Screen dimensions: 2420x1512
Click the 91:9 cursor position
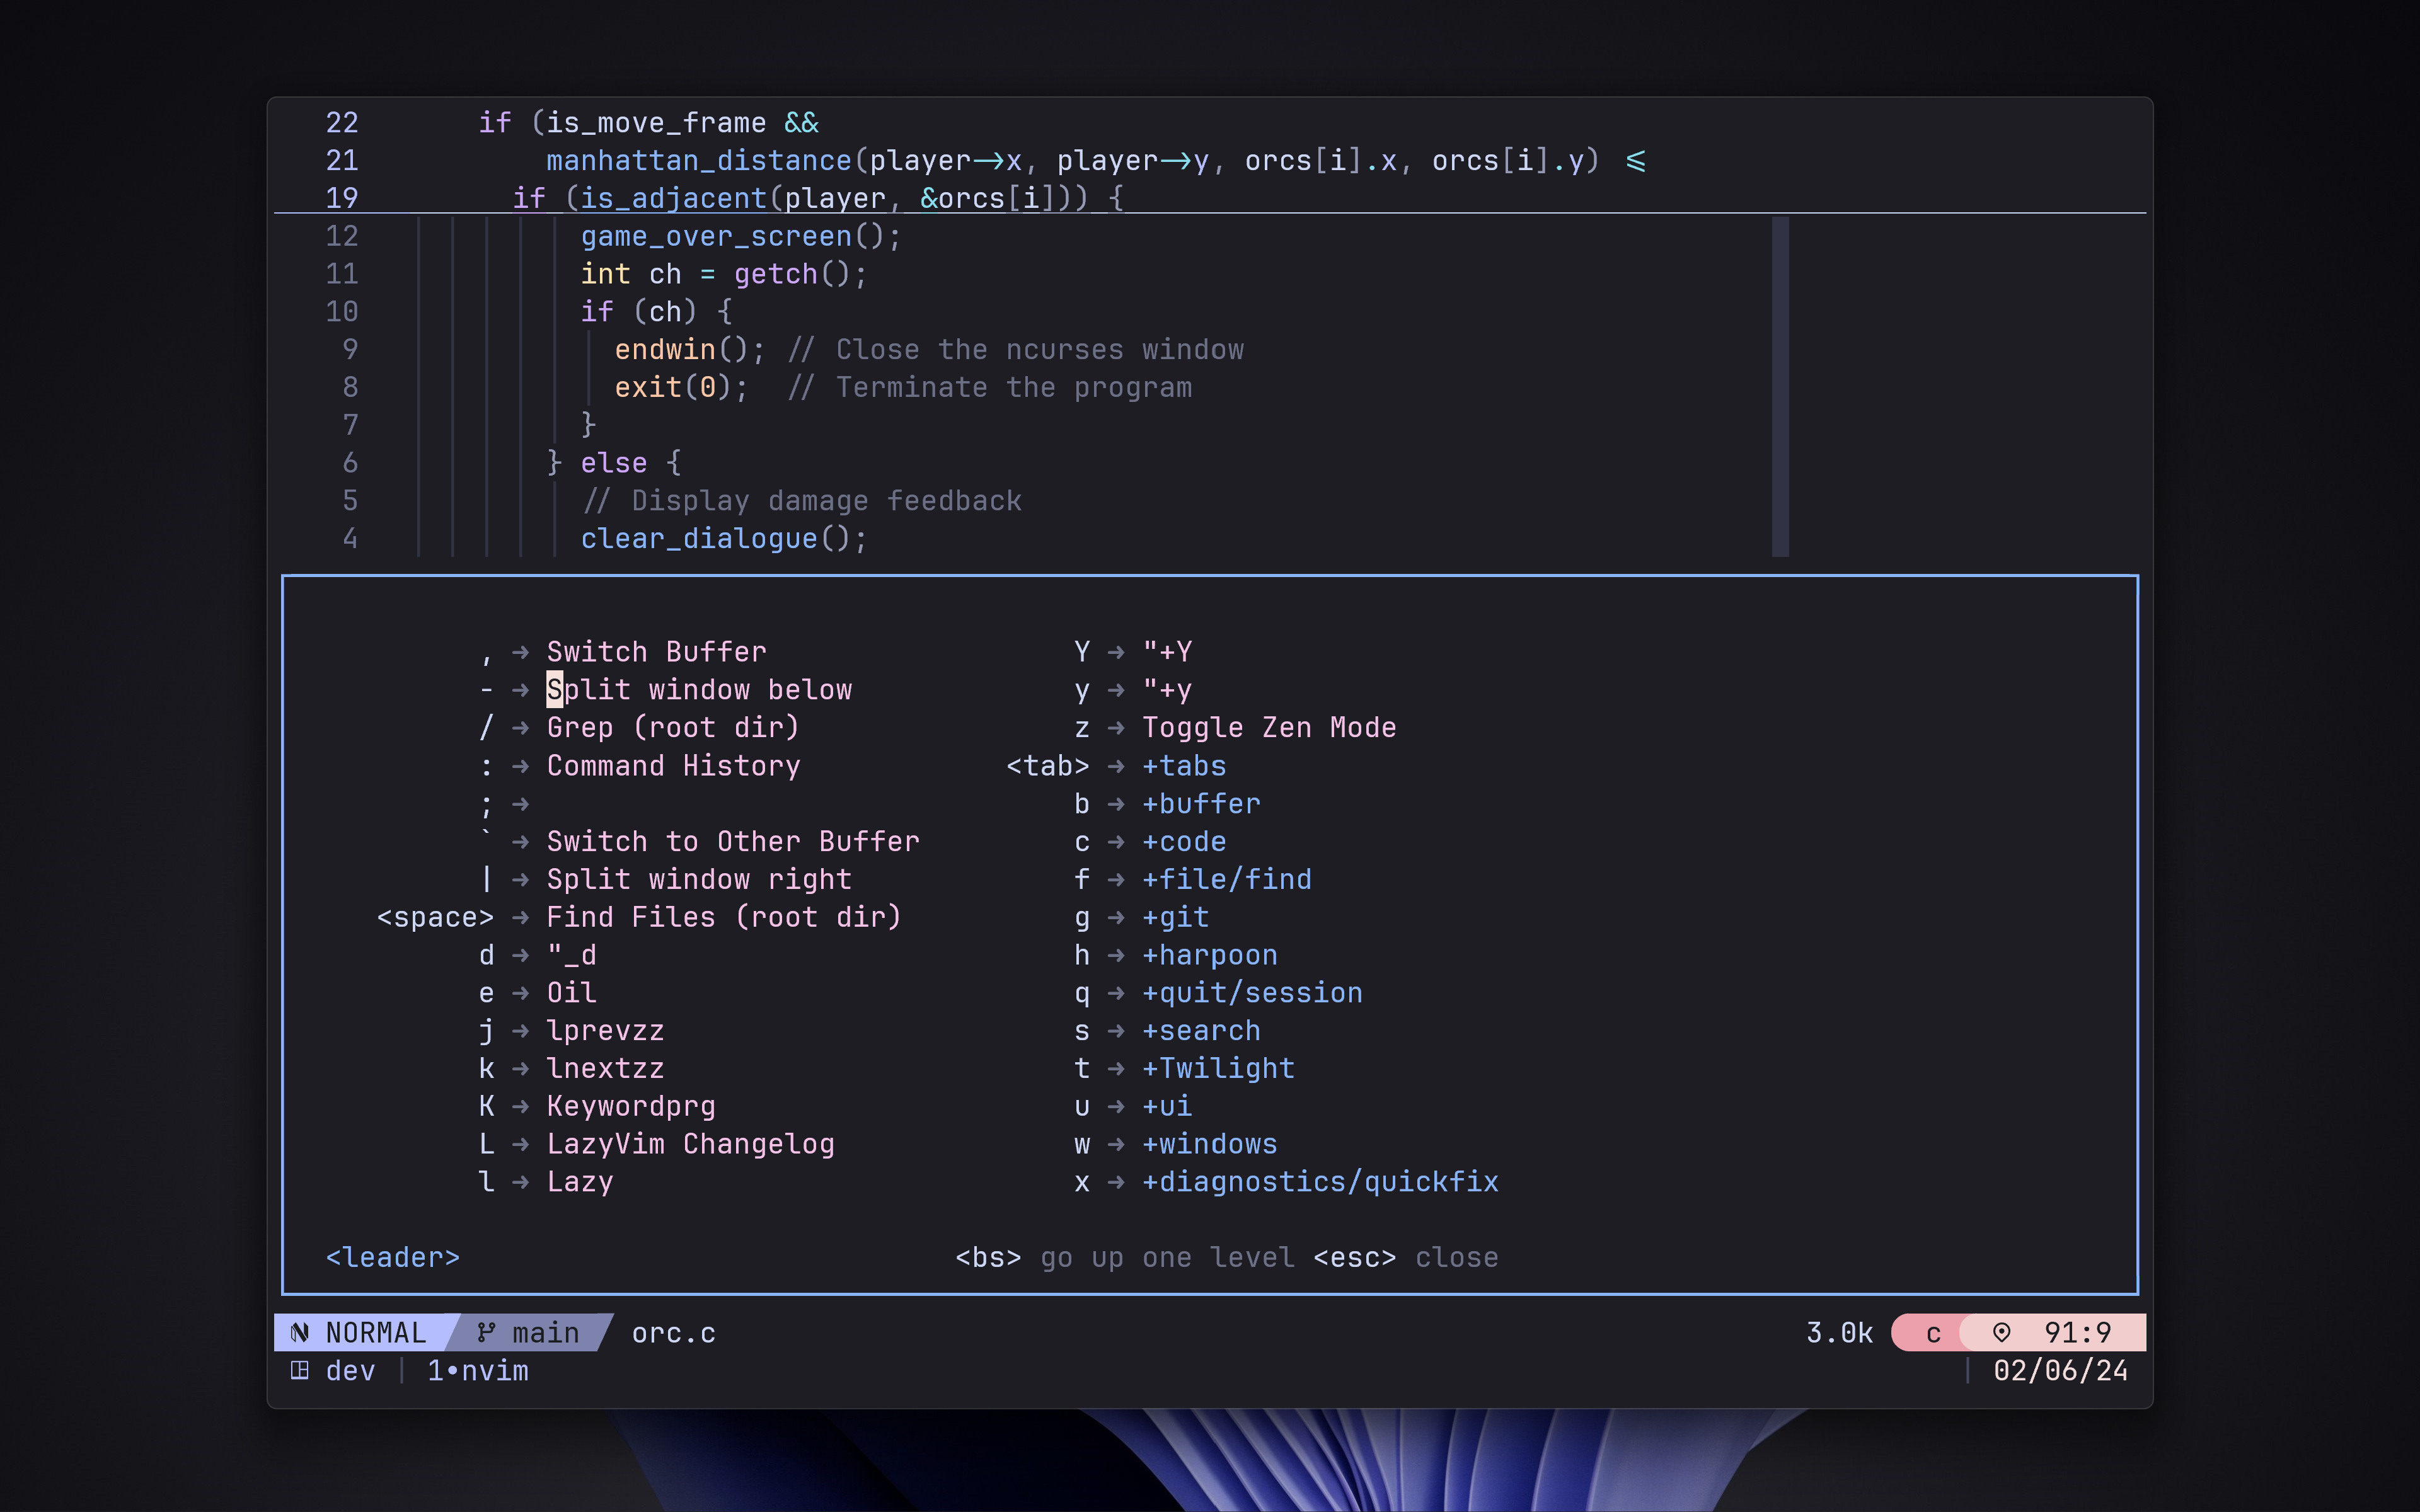click(2077, 1333)
